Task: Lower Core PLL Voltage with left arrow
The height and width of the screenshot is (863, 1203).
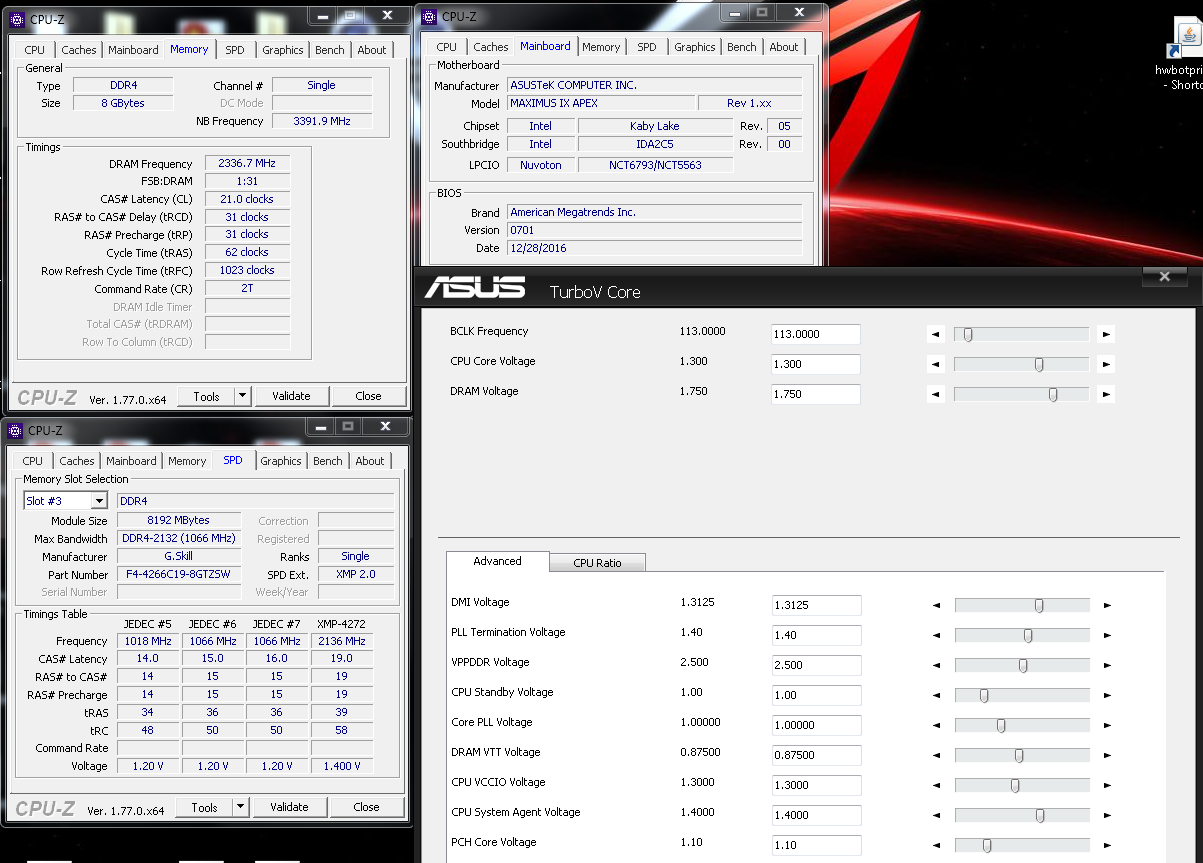Action: coord(937,725)
